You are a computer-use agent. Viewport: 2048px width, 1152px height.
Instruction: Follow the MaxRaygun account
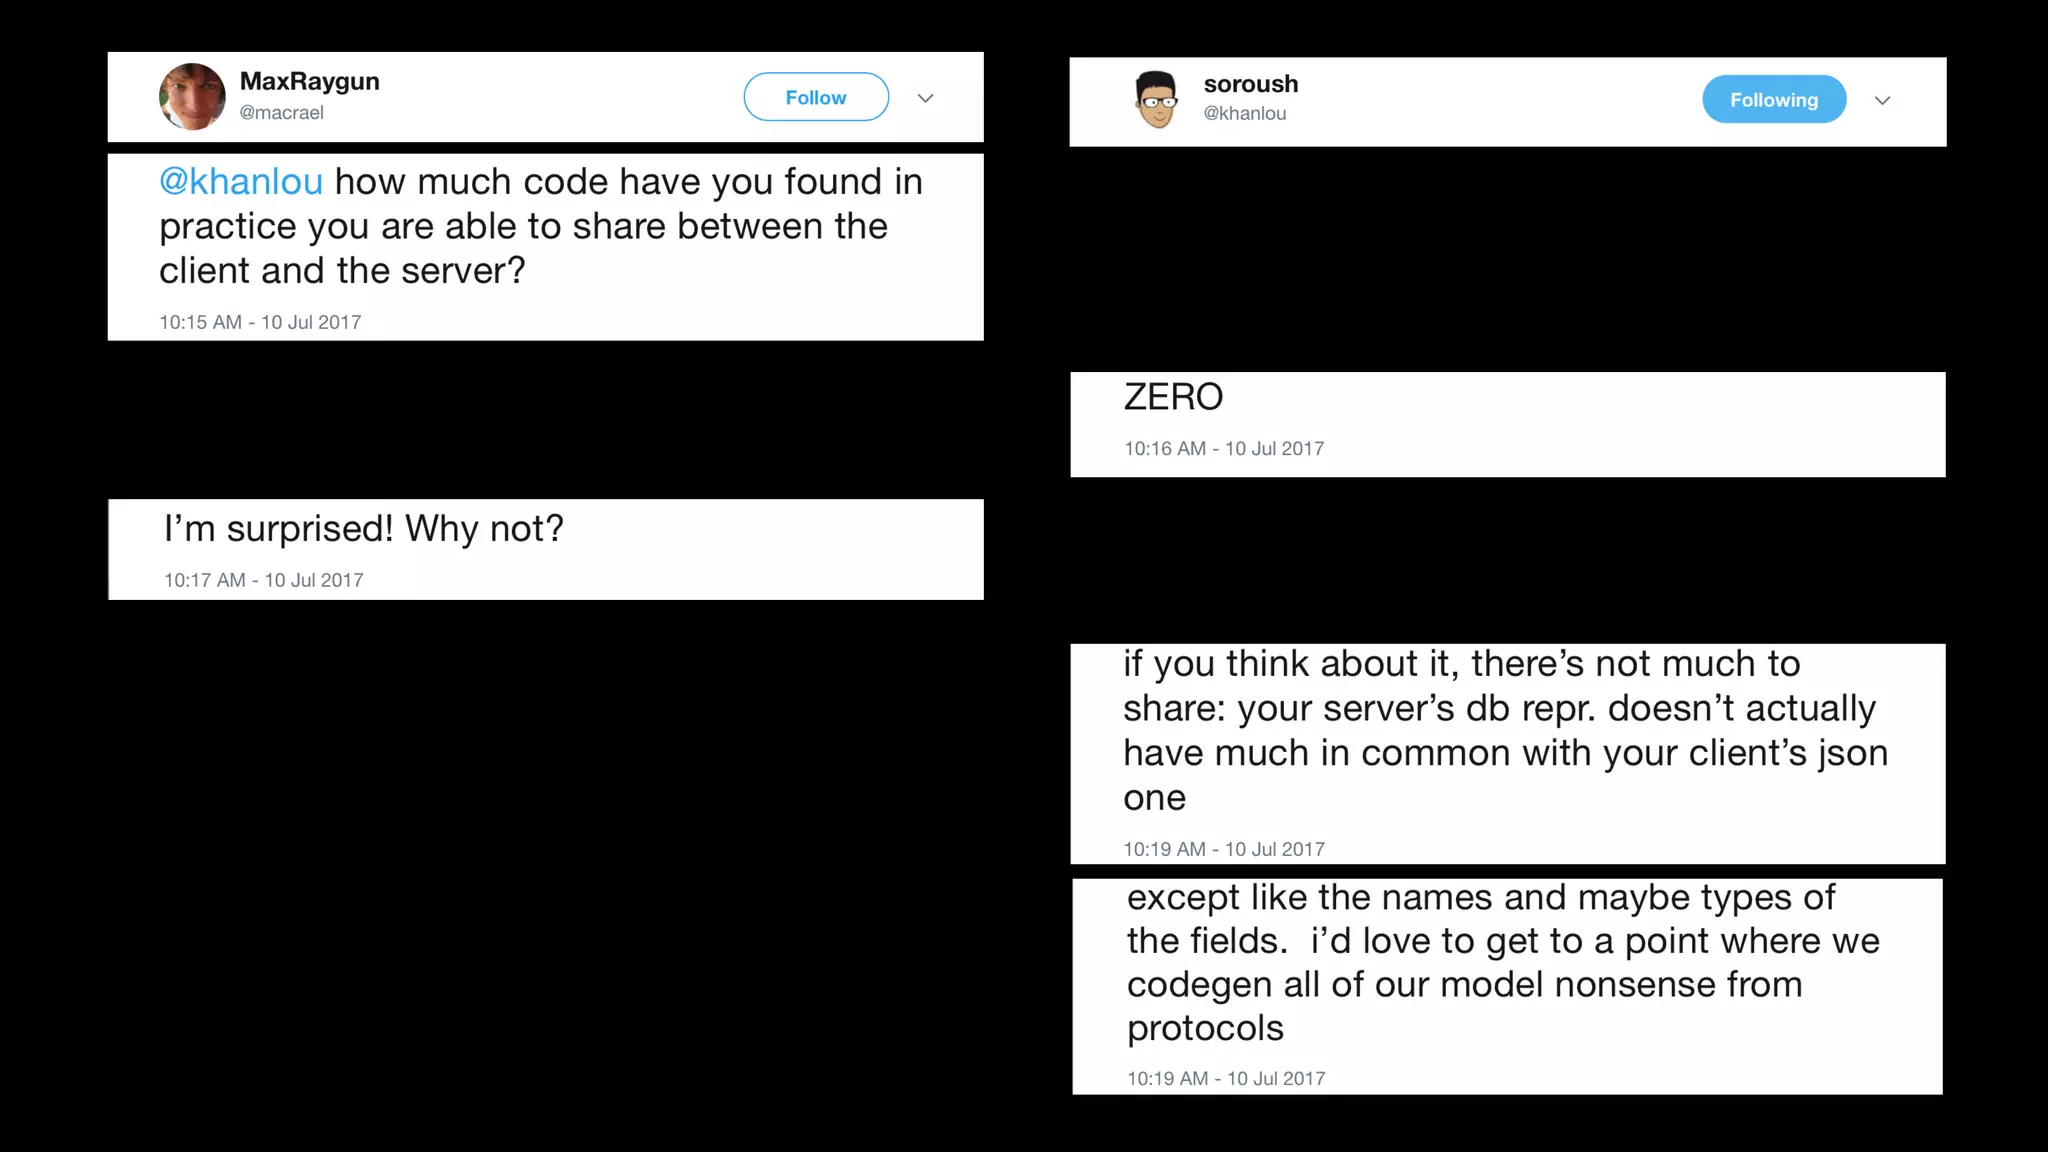point(816,97)
